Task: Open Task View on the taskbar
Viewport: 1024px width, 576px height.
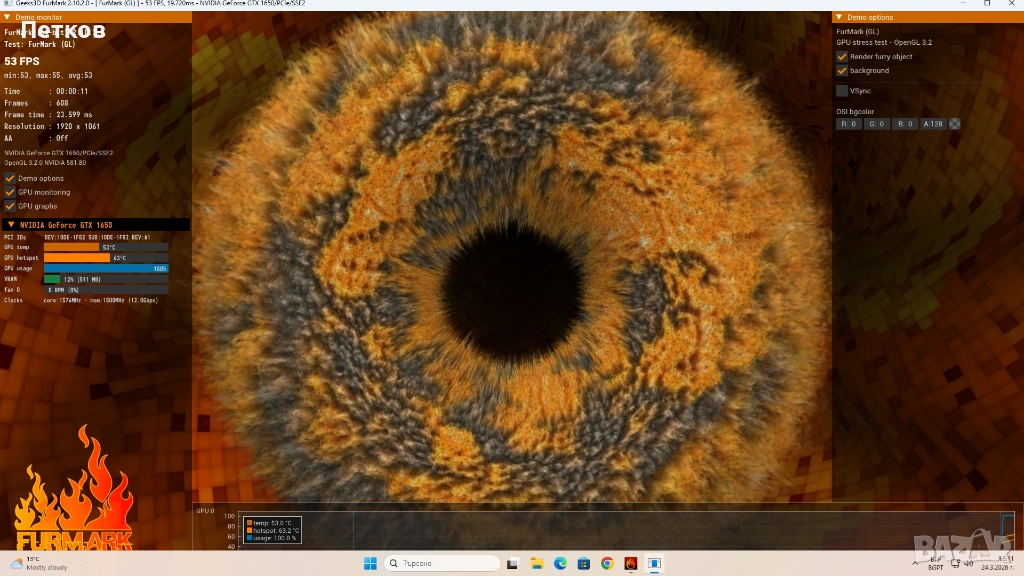Action: coord(512,563)
